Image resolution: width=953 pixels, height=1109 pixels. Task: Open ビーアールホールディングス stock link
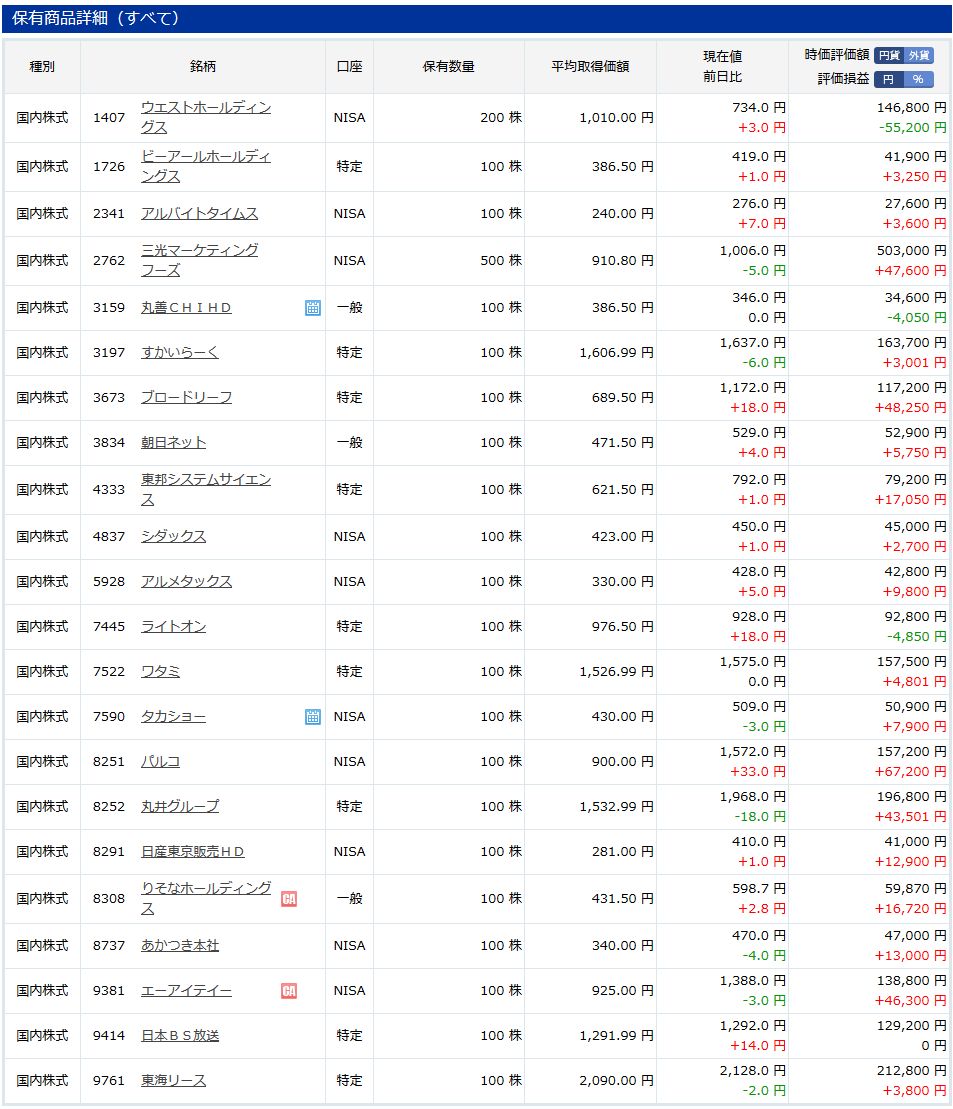[206, 166]
